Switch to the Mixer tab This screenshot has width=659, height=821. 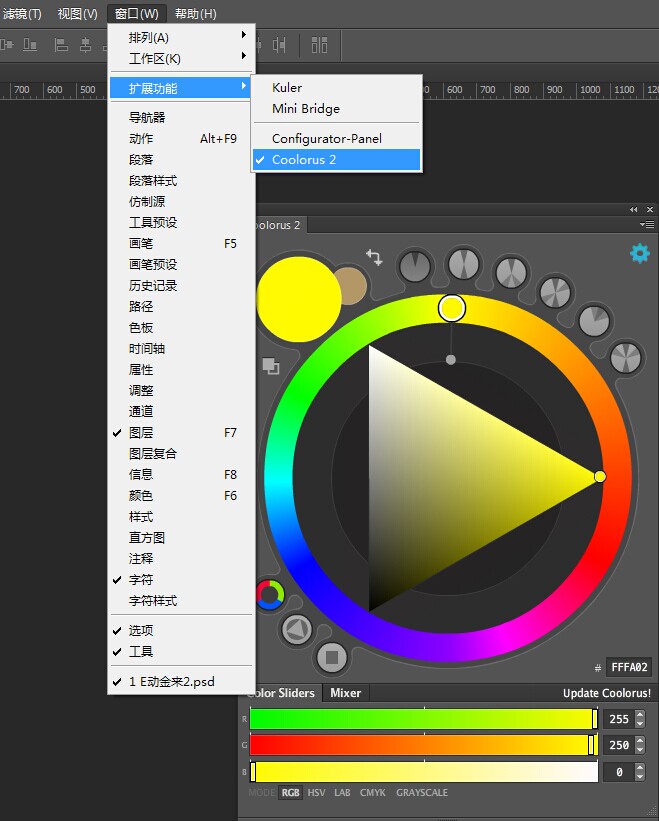(345, 693)
